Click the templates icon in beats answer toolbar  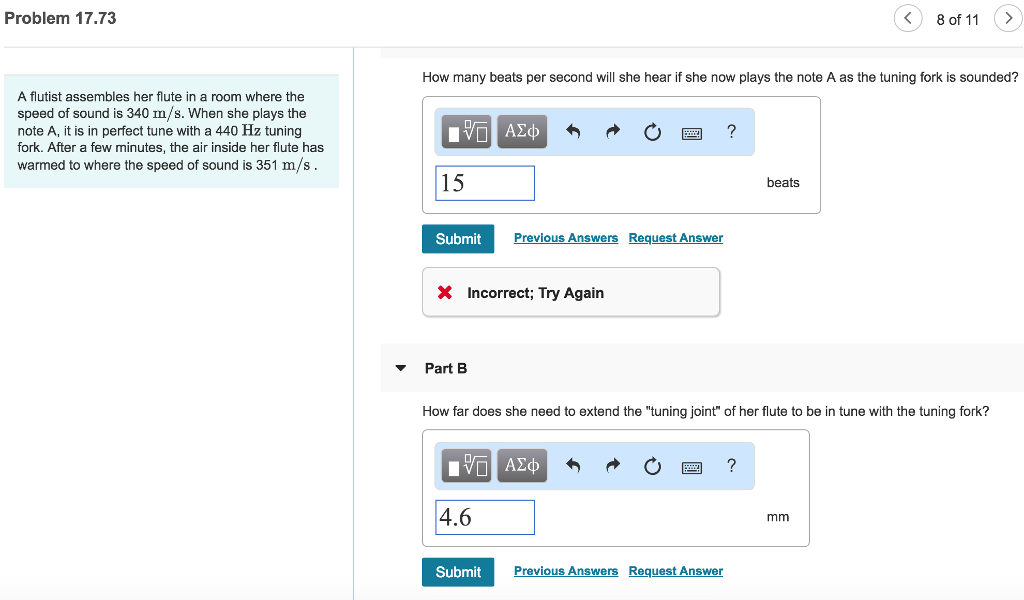(x=467, y=132)
